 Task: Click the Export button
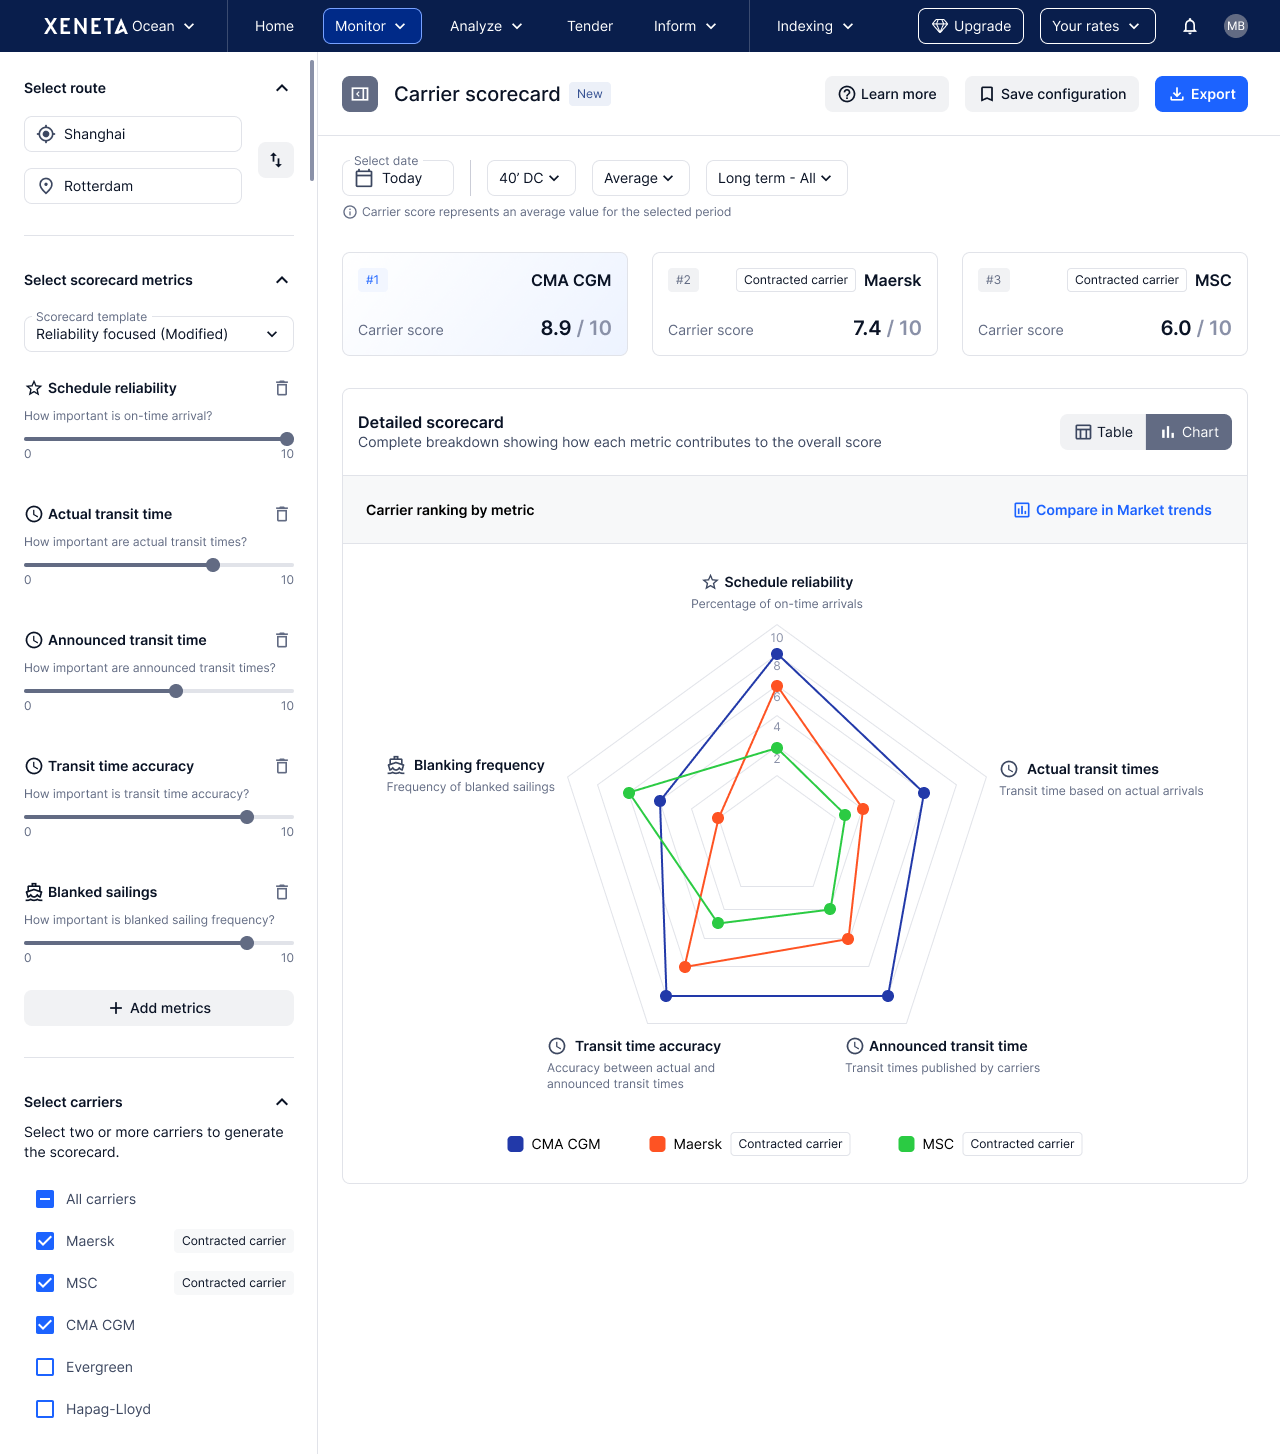1201,94
